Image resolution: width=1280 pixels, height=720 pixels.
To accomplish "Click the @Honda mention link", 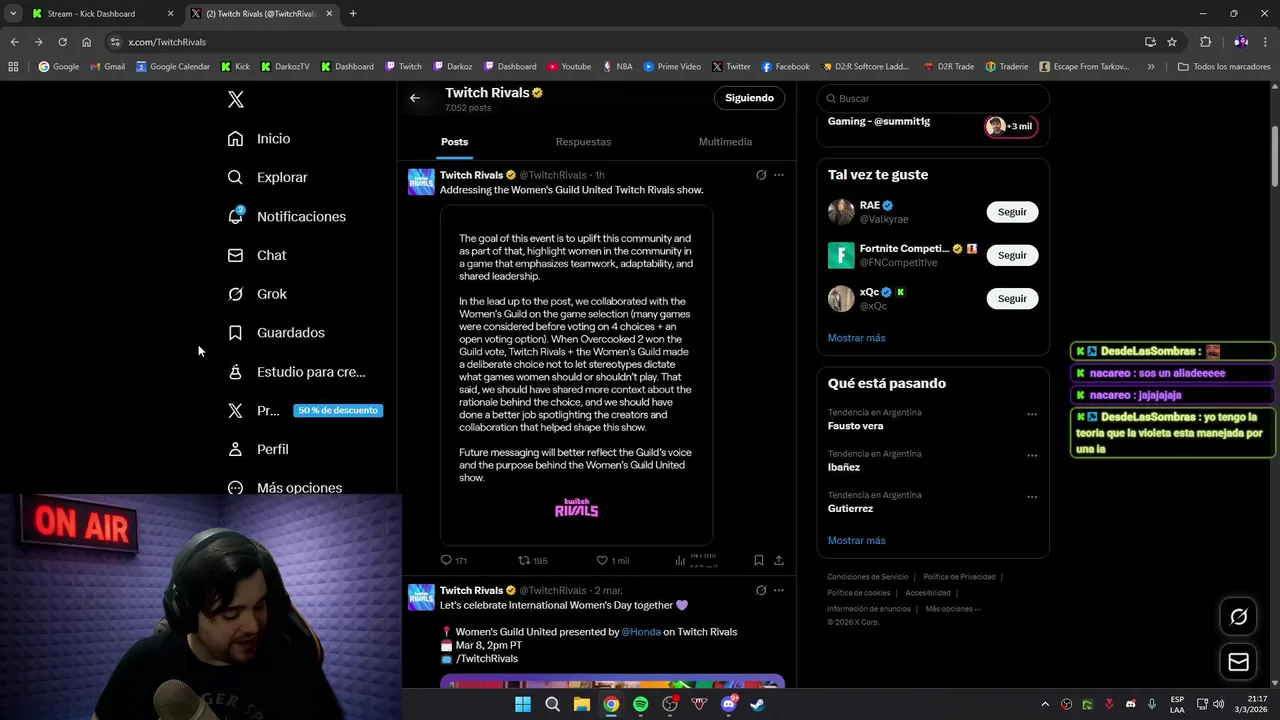I will click(641, 632).
